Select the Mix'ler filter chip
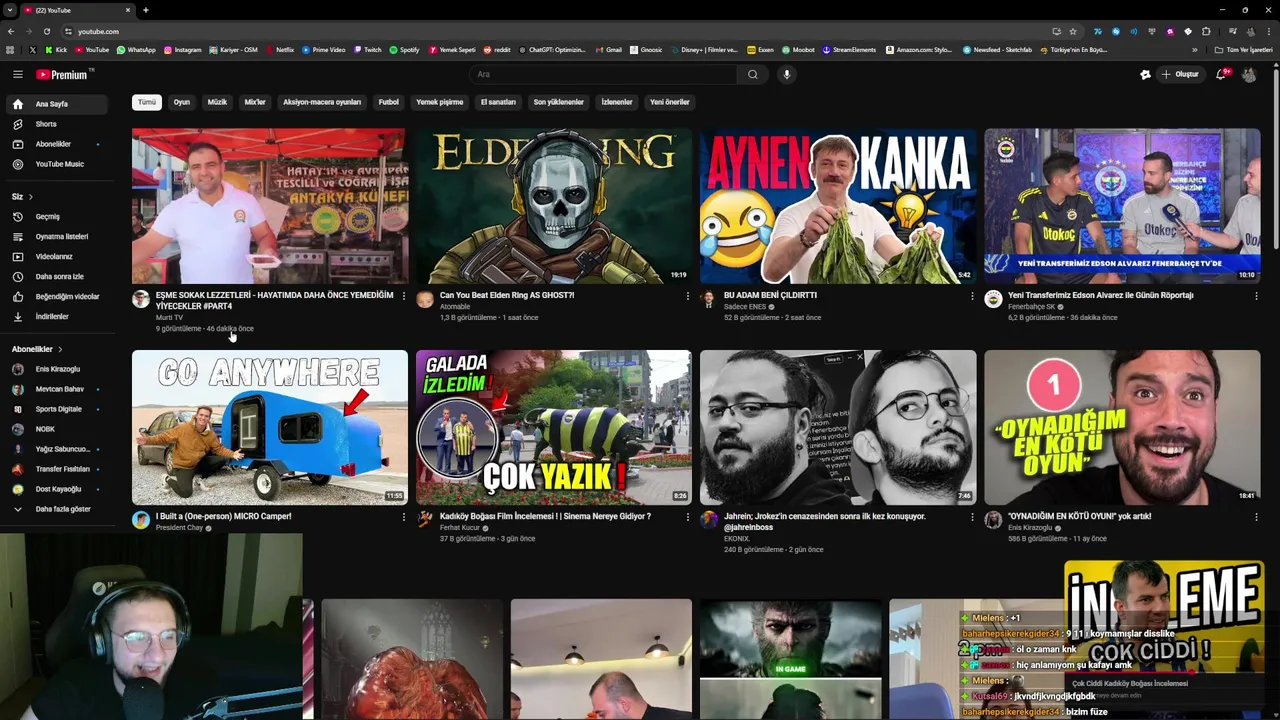The width and height of the screenshot is (1280, 720). [x=255, y=102]
